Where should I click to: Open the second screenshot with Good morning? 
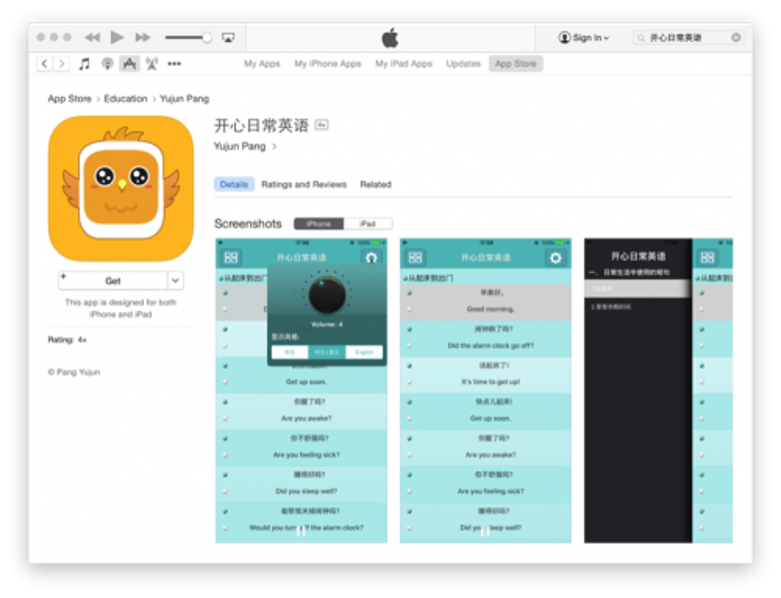(486, 390)
